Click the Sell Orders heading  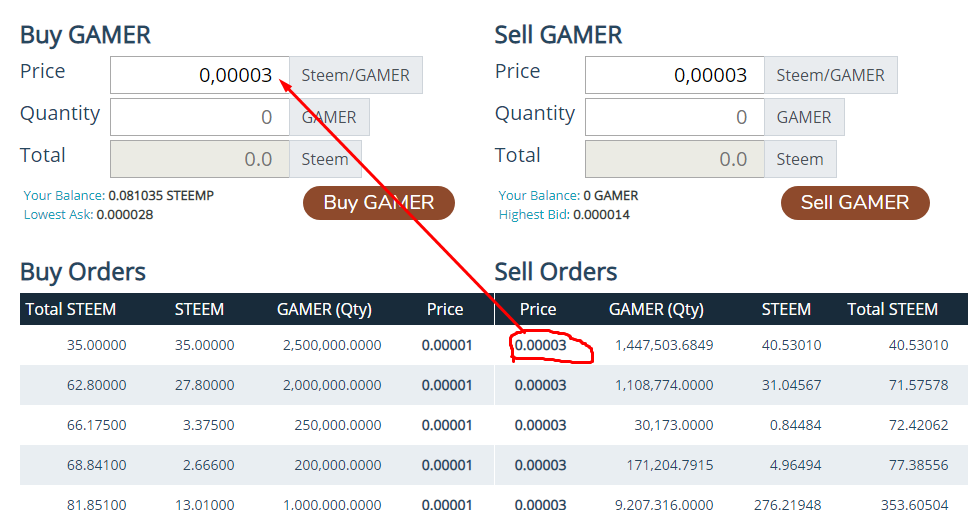[x=556, y=272]
